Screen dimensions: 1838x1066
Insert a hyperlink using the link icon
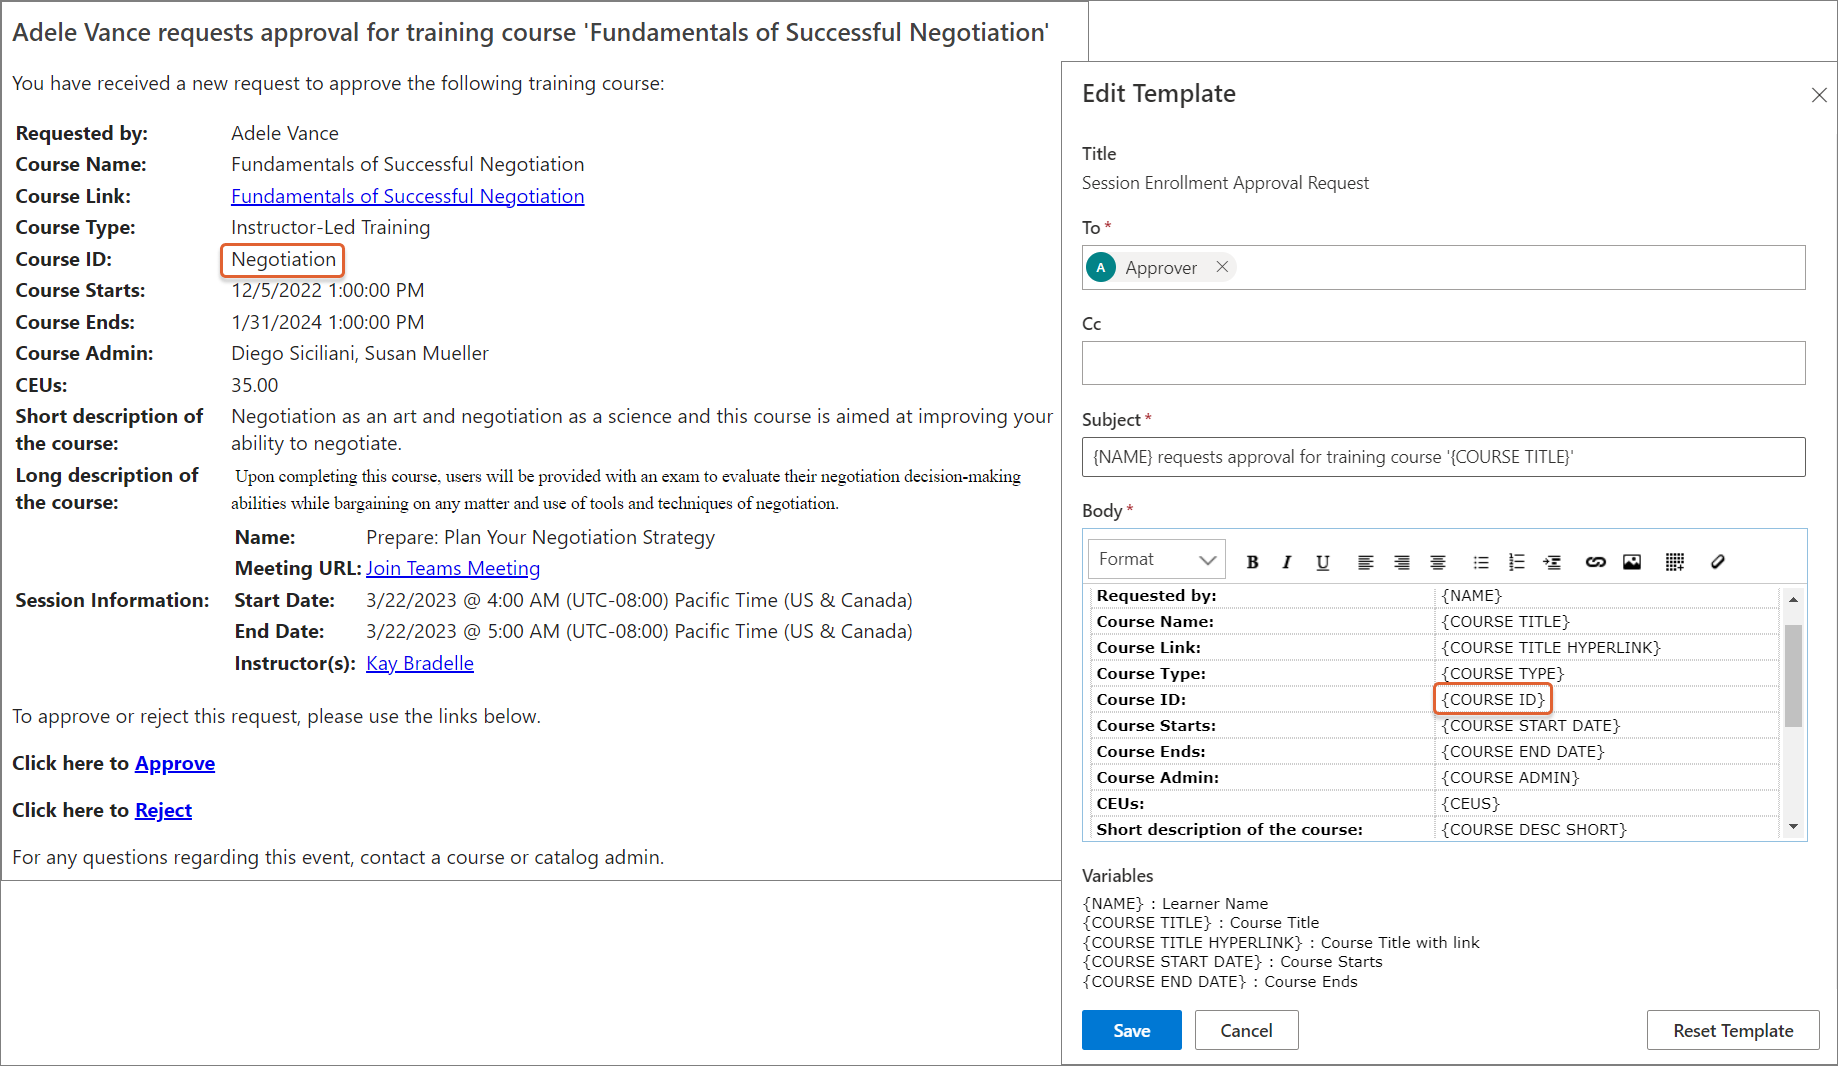coord(1595,562)
